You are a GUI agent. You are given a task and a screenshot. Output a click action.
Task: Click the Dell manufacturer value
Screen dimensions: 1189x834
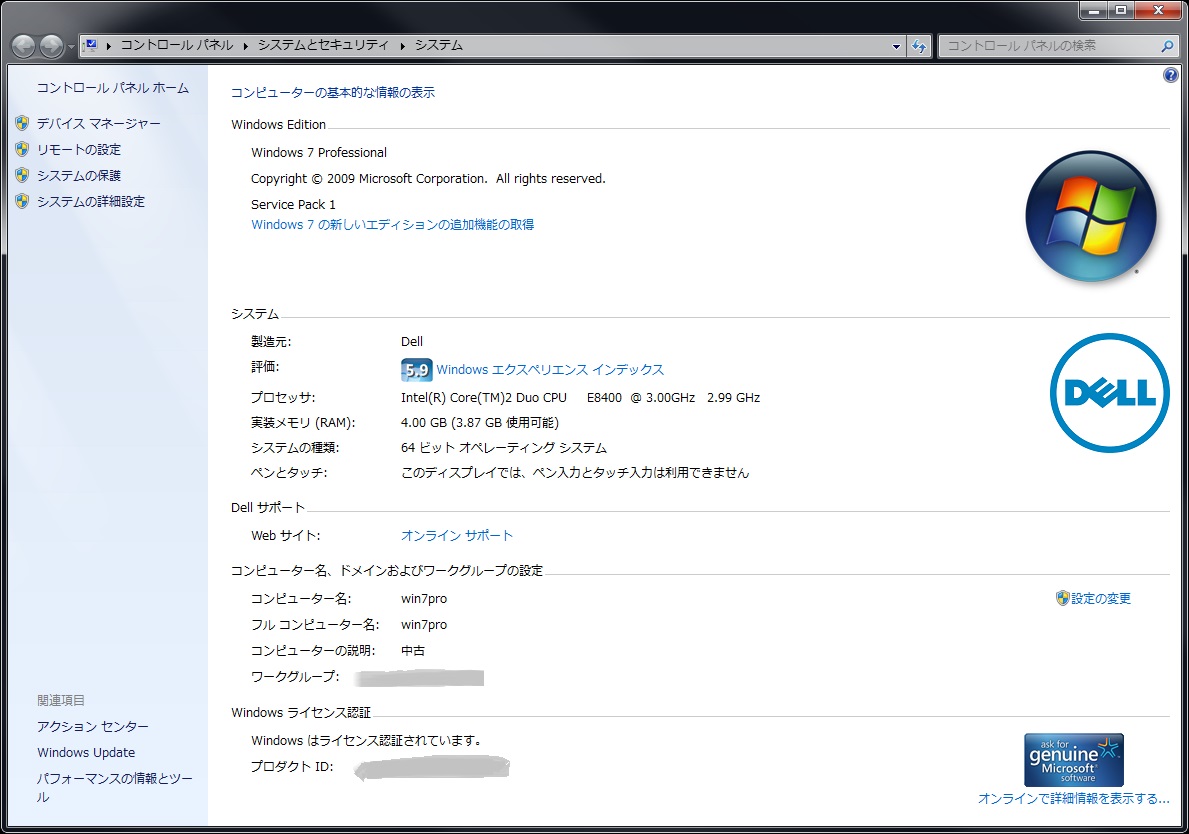pos(412,341)
